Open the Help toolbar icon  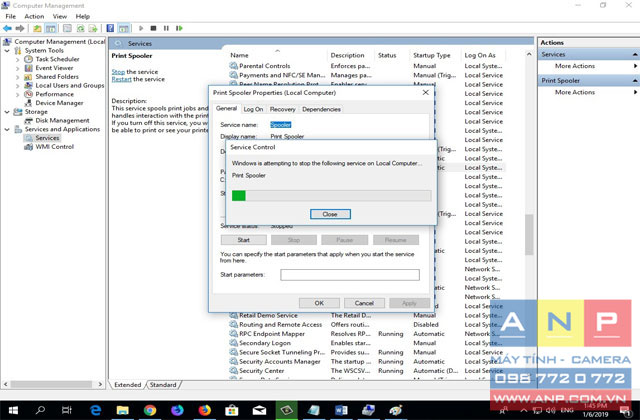110,28
